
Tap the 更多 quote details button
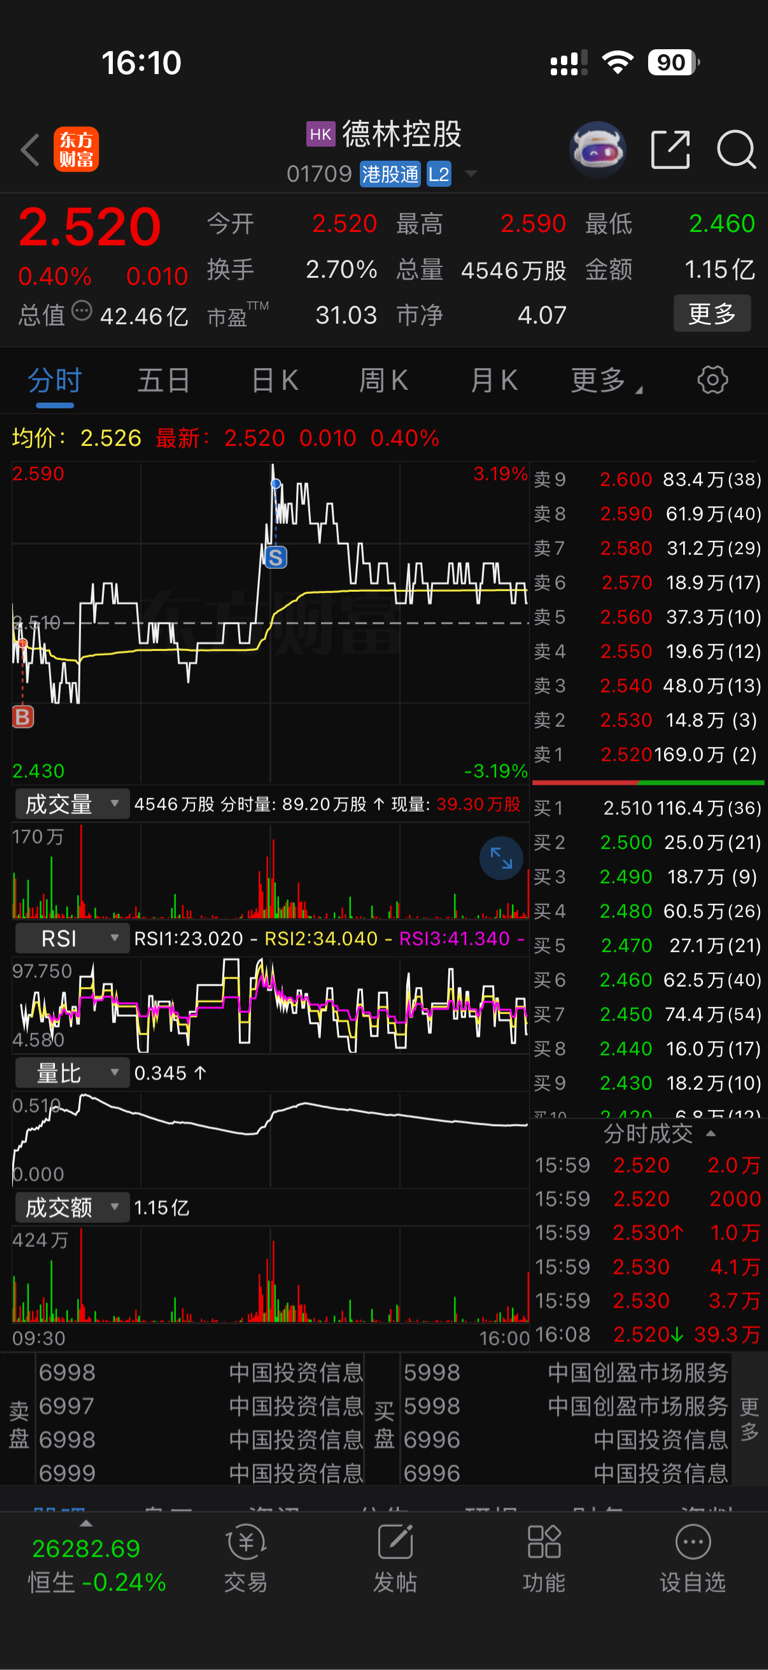pos(712,314)
